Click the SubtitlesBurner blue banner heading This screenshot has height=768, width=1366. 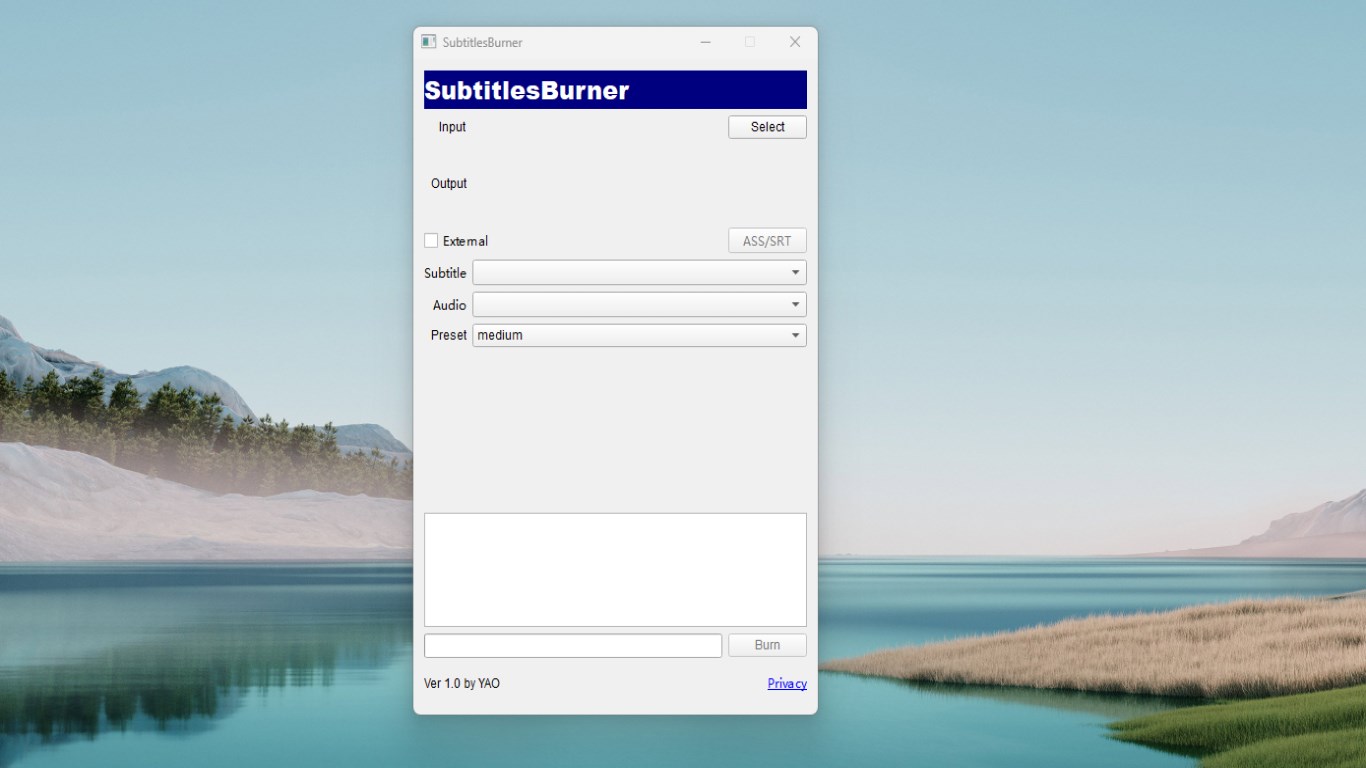tap(615, 90)
